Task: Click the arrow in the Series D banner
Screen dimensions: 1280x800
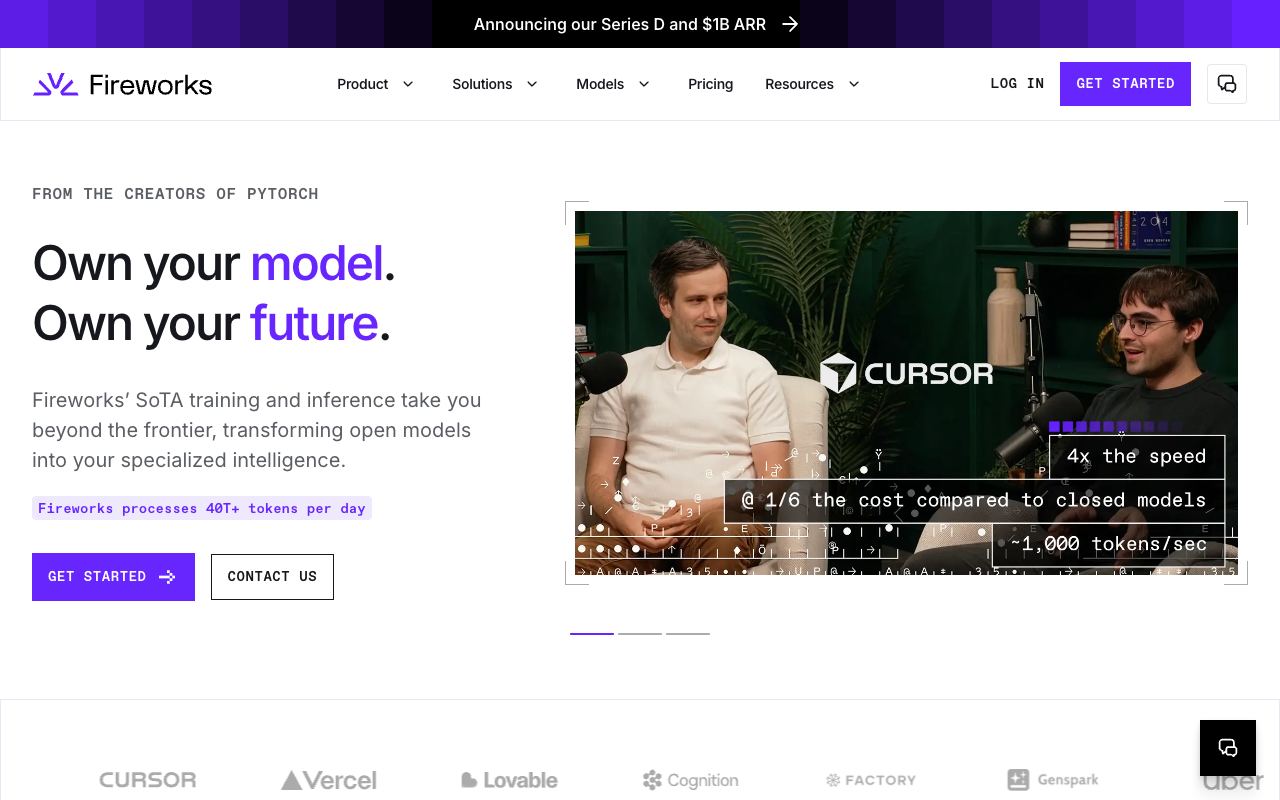Action: (x=790, y=24)
